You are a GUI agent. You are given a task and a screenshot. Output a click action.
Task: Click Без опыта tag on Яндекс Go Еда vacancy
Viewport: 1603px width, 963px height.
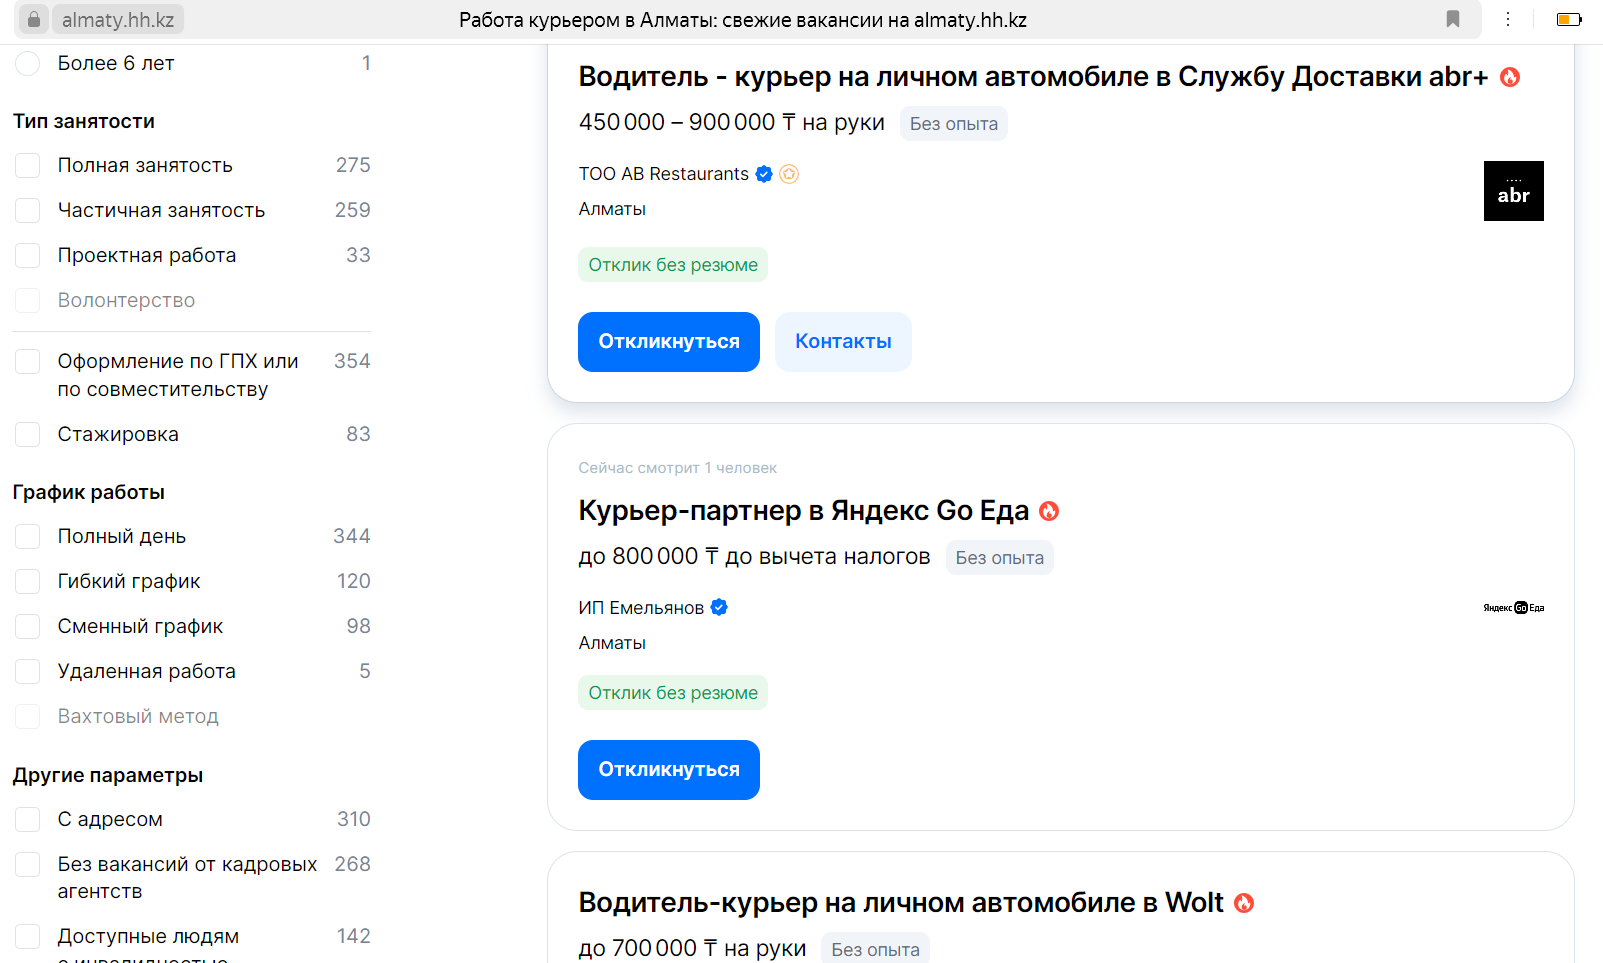1000,558
